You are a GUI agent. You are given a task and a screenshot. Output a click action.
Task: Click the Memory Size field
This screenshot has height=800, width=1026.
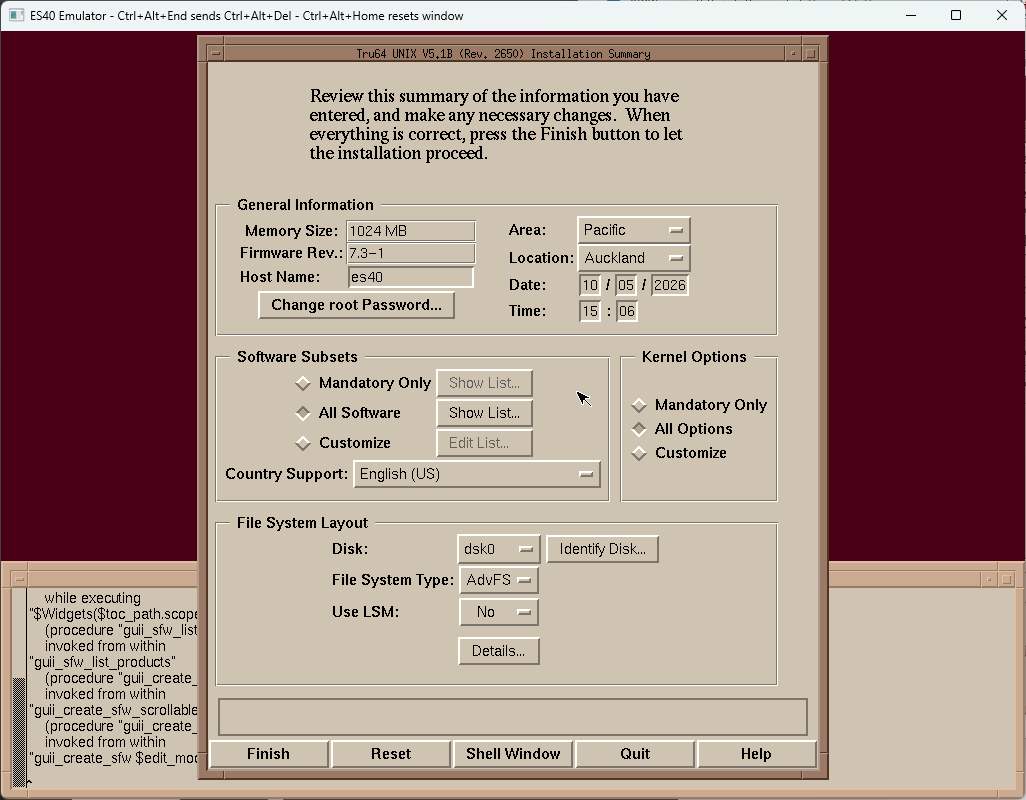[410, 231]
